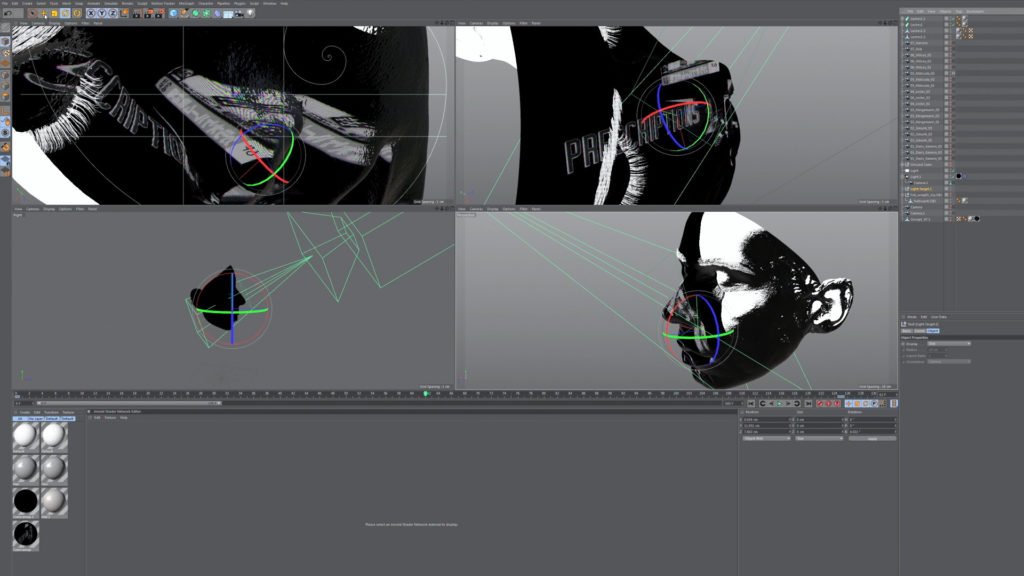Click the timeline preview range slider bar
The height and width of the screenshot is (576, 1024).
[x=129, y=403]
